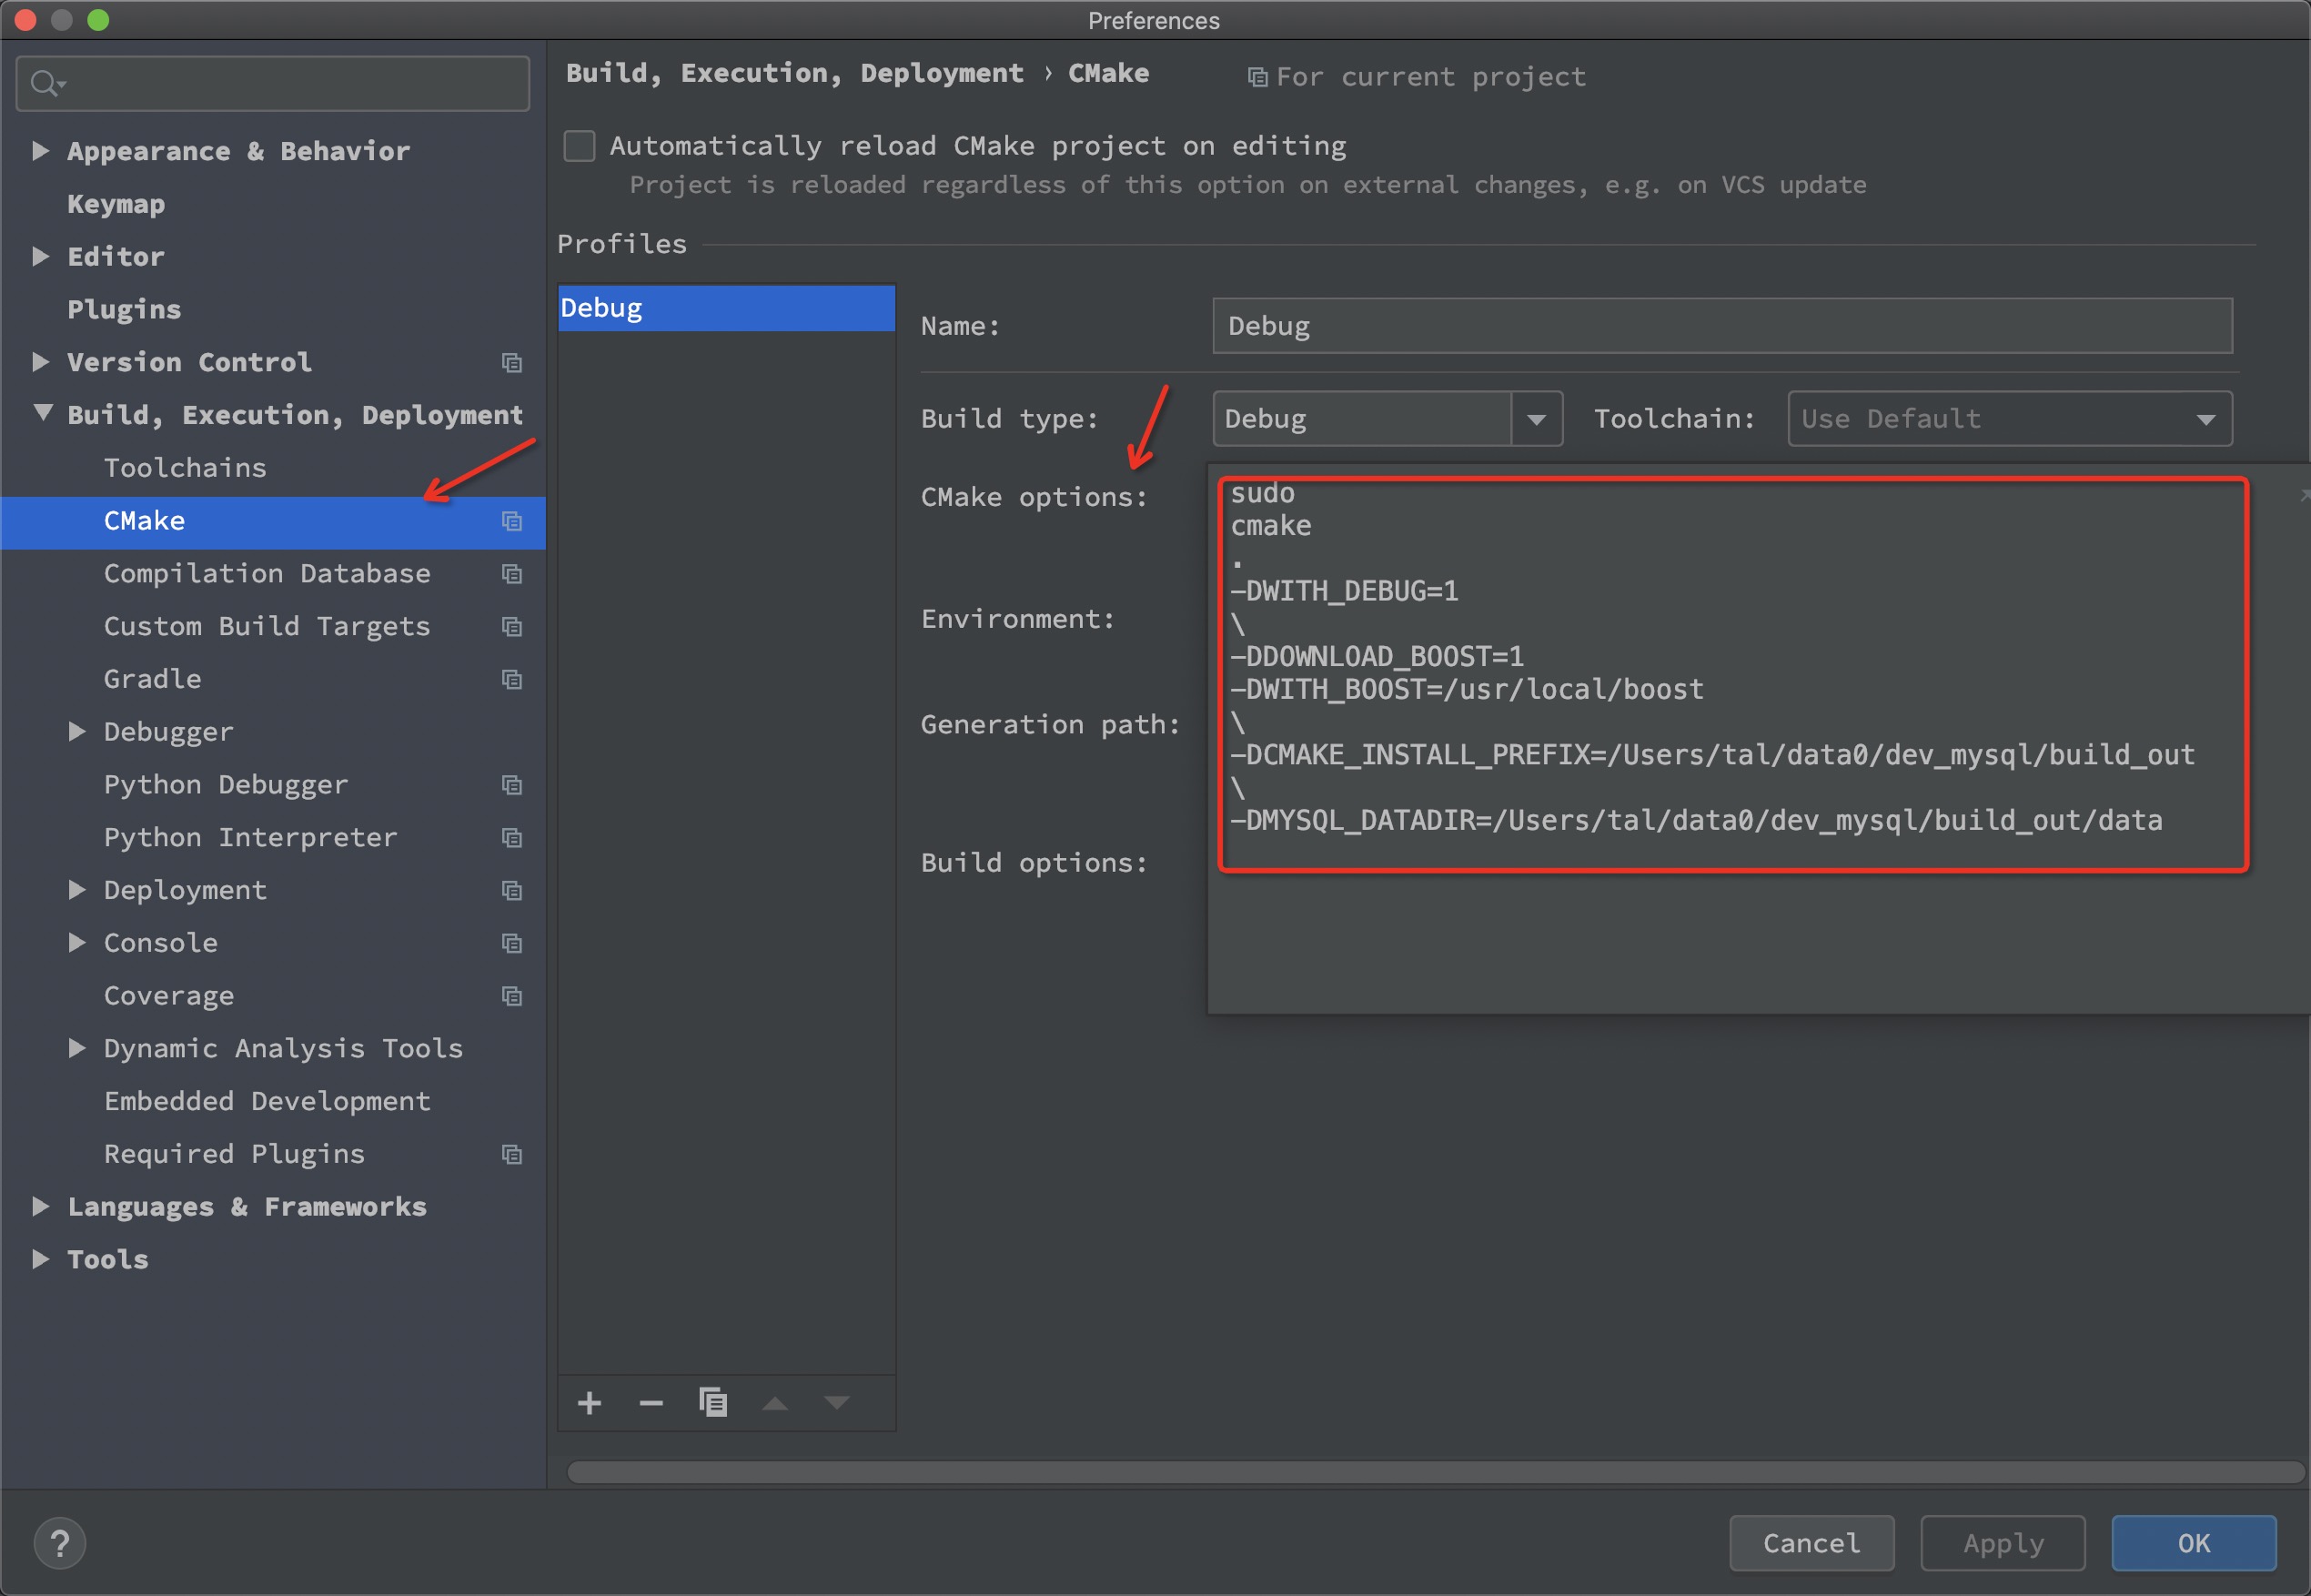Expand the Editor section
The height and width of the screenshot is (1596, 2311).
click(x=40, y=257)
